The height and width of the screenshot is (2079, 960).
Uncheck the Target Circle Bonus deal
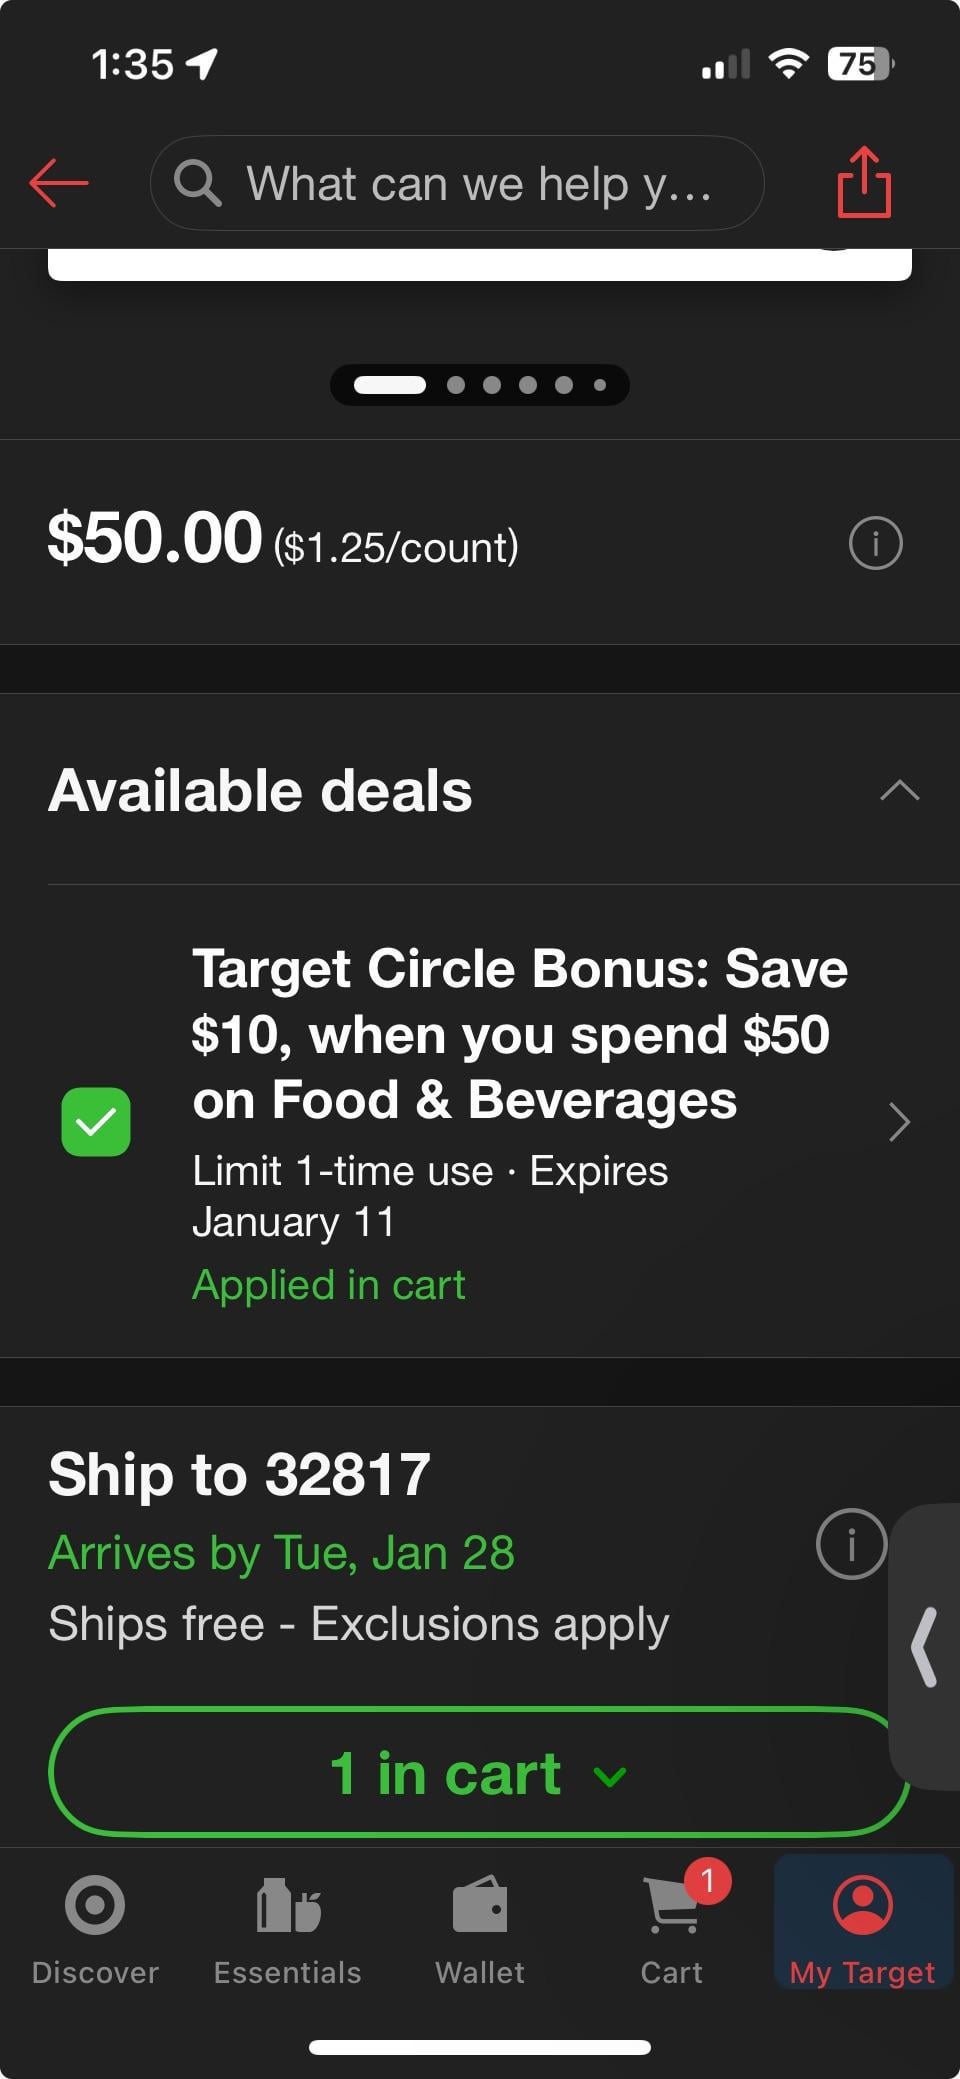pyautogui.click(x=96, y=1122)
